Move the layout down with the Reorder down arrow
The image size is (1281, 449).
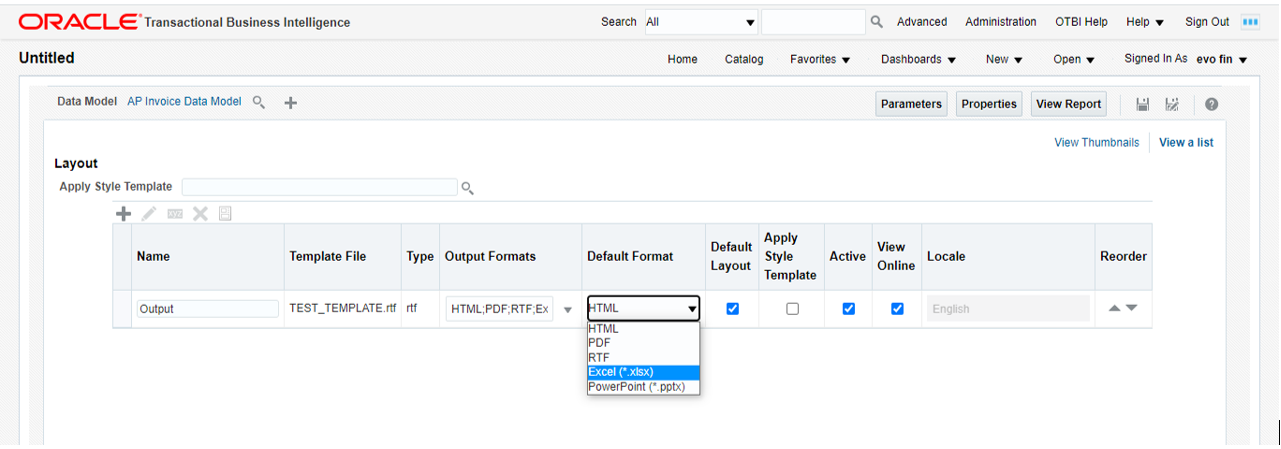(1131, 308)
